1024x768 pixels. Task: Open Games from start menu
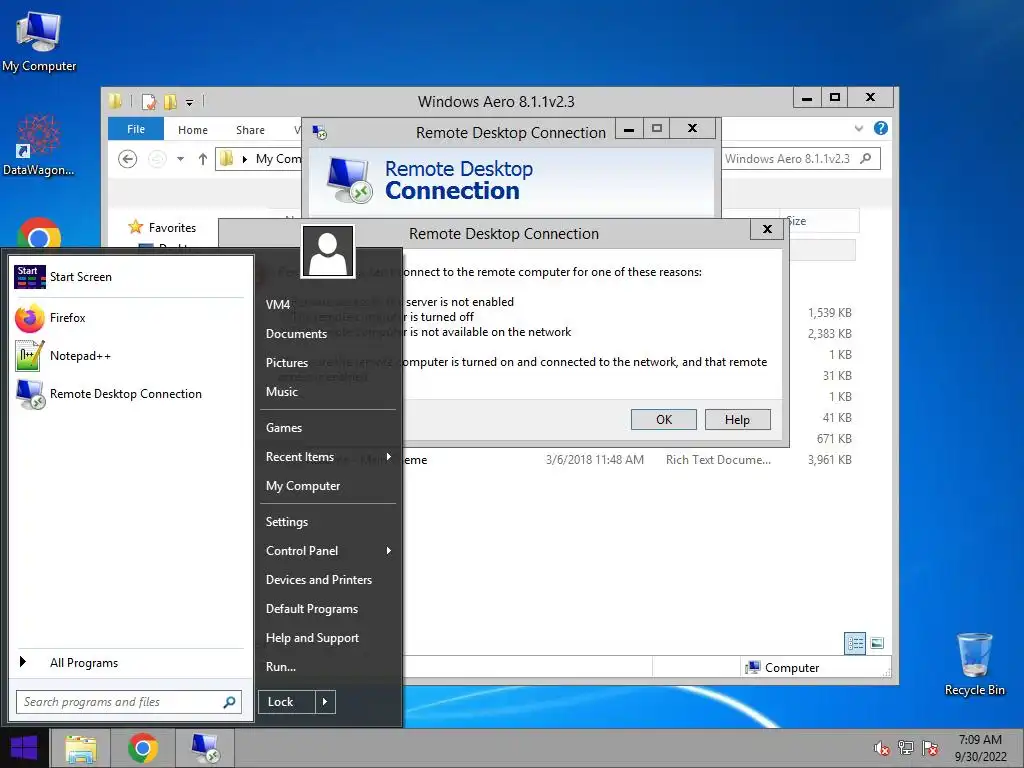pyautogui.click(x=328, y=428)
